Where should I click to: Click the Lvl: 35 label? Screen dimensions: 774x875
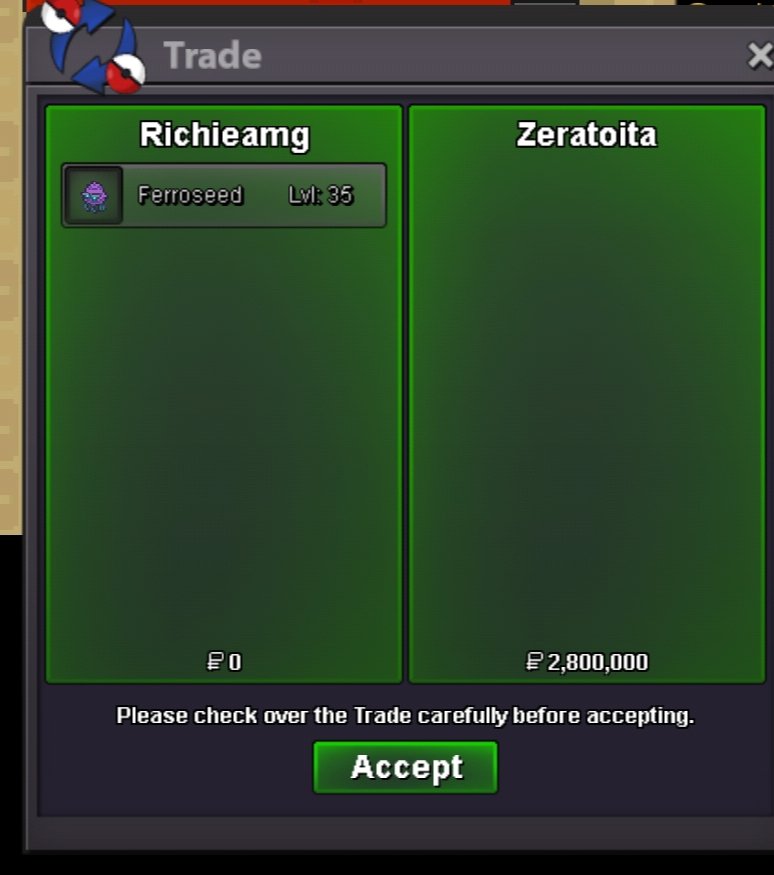click(x=321, y=195)
